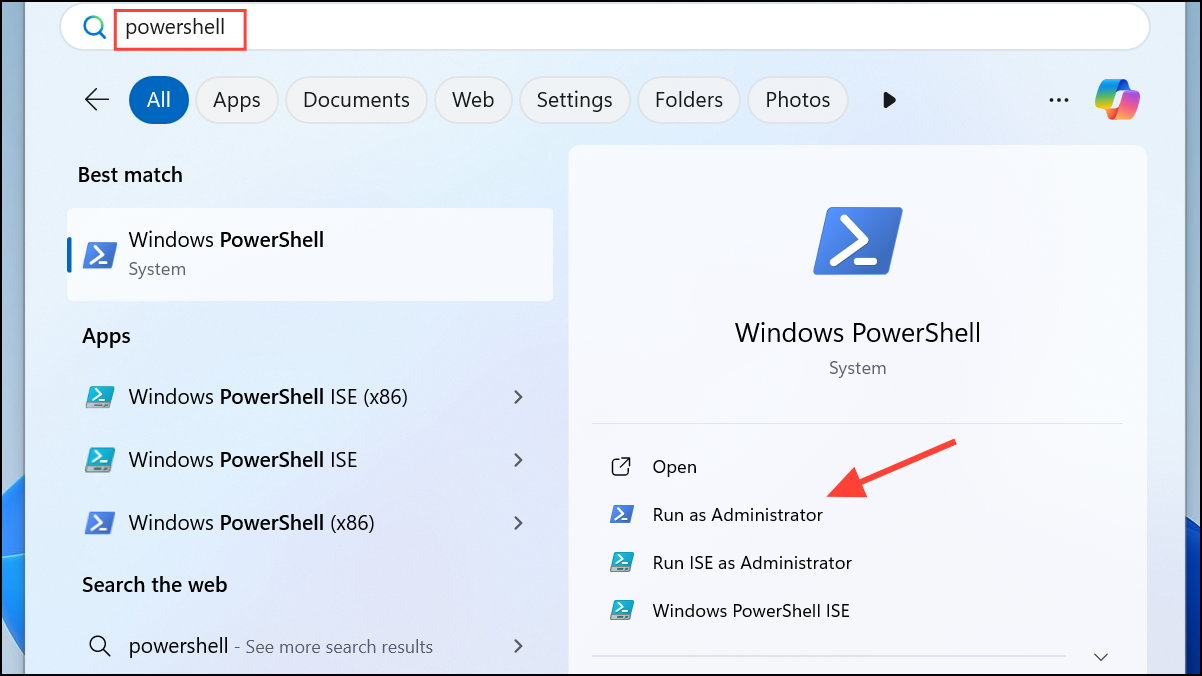
Task: Expand Windows PowerShell ISE (x86) chevron
Action: [518, 397]
